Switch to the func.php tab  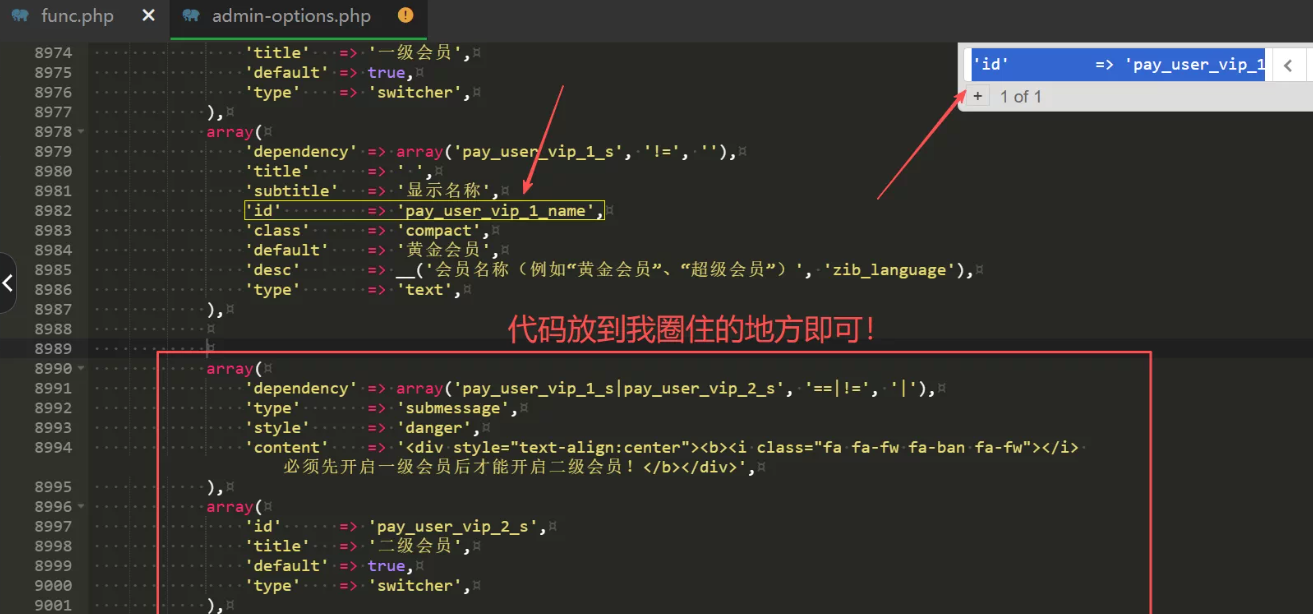point(77,16)
